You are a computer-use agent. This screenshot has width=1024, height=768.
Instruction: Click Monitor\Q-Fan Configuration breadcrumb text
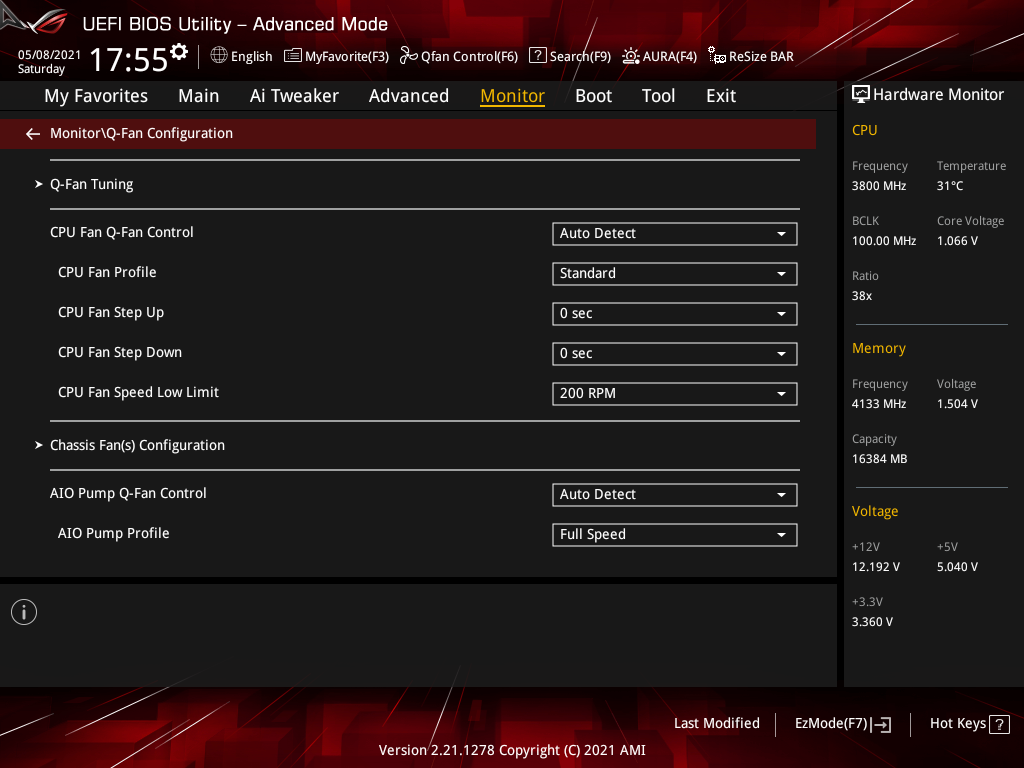pos(141,133)
